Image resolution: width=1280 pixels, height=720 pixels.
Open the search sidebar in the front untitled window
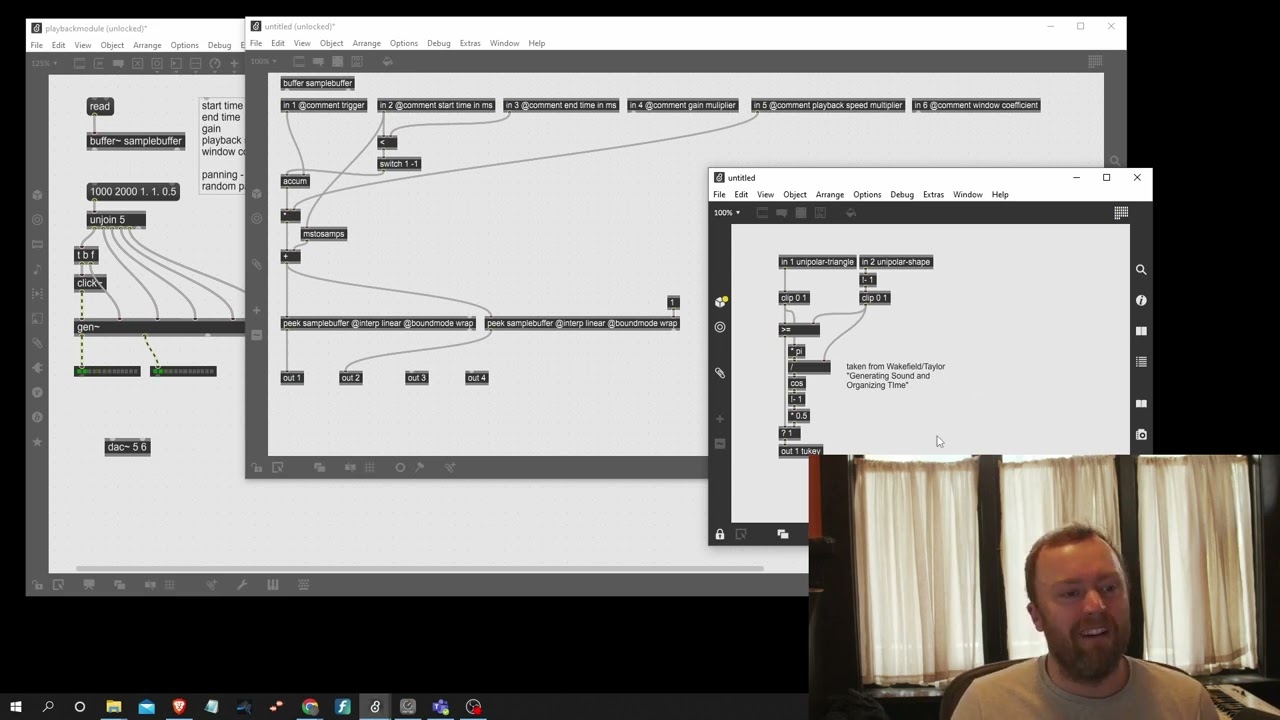1141,269
